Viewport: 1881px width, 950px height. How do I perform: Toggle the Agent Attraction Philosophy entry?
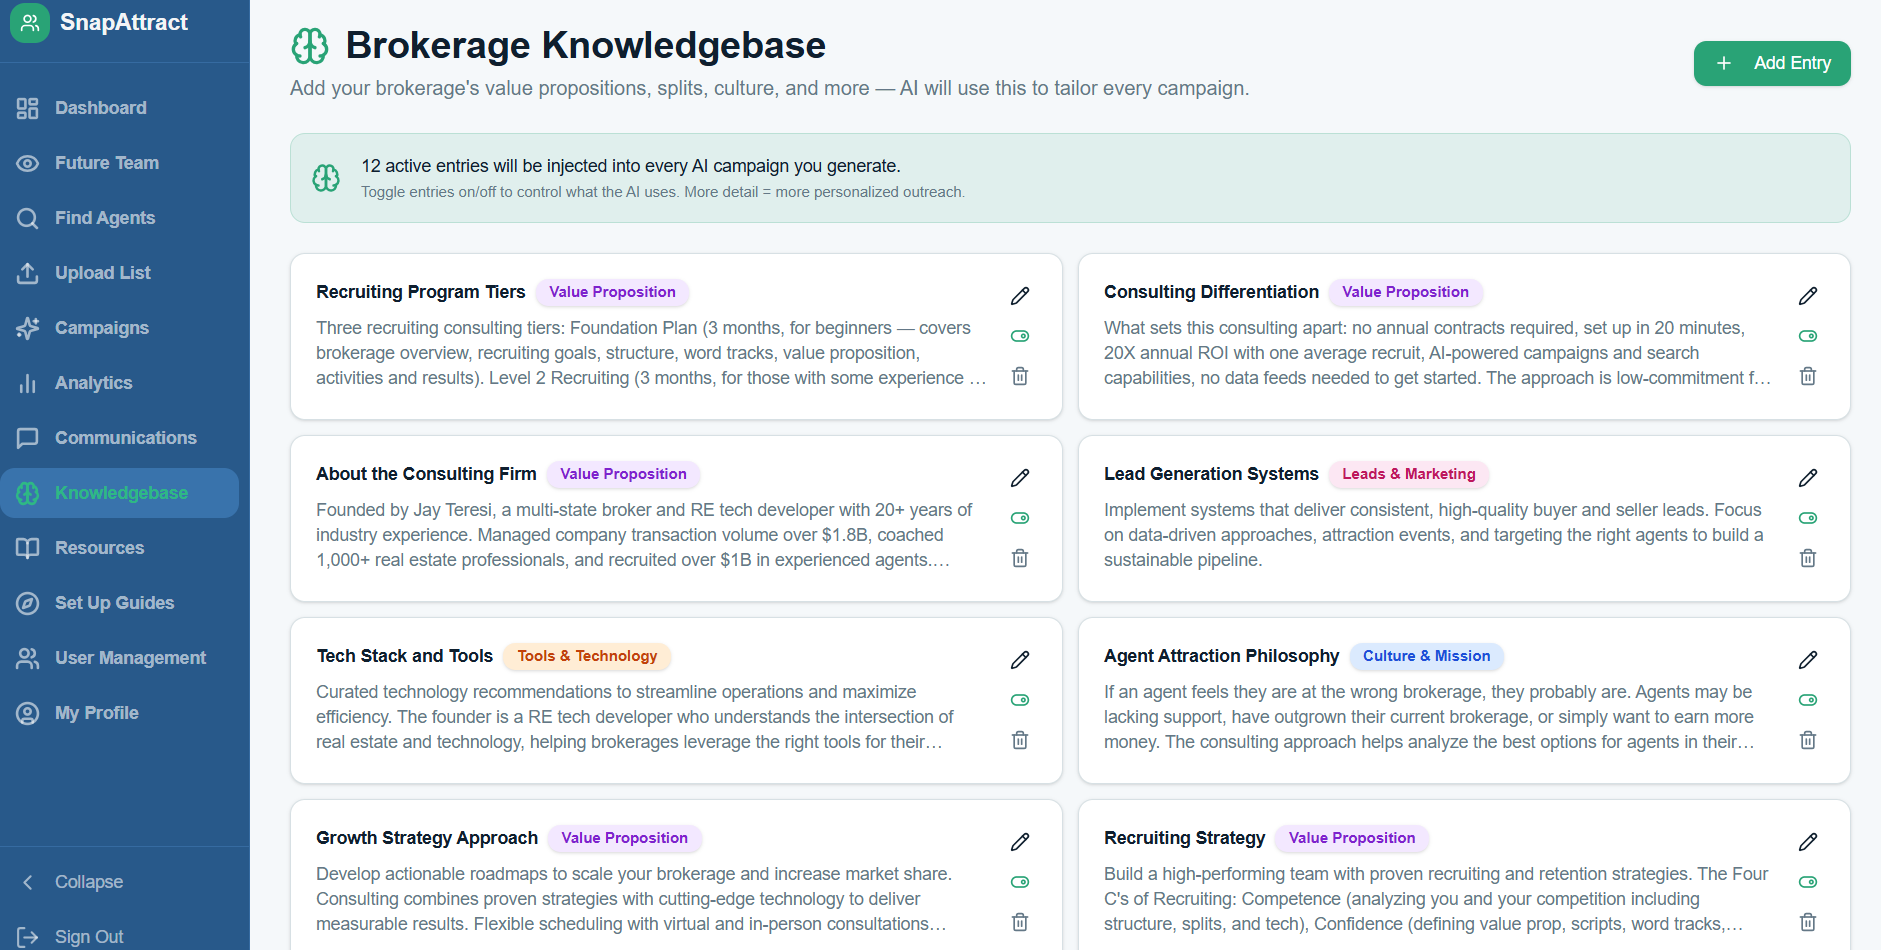coord(1808,700)
